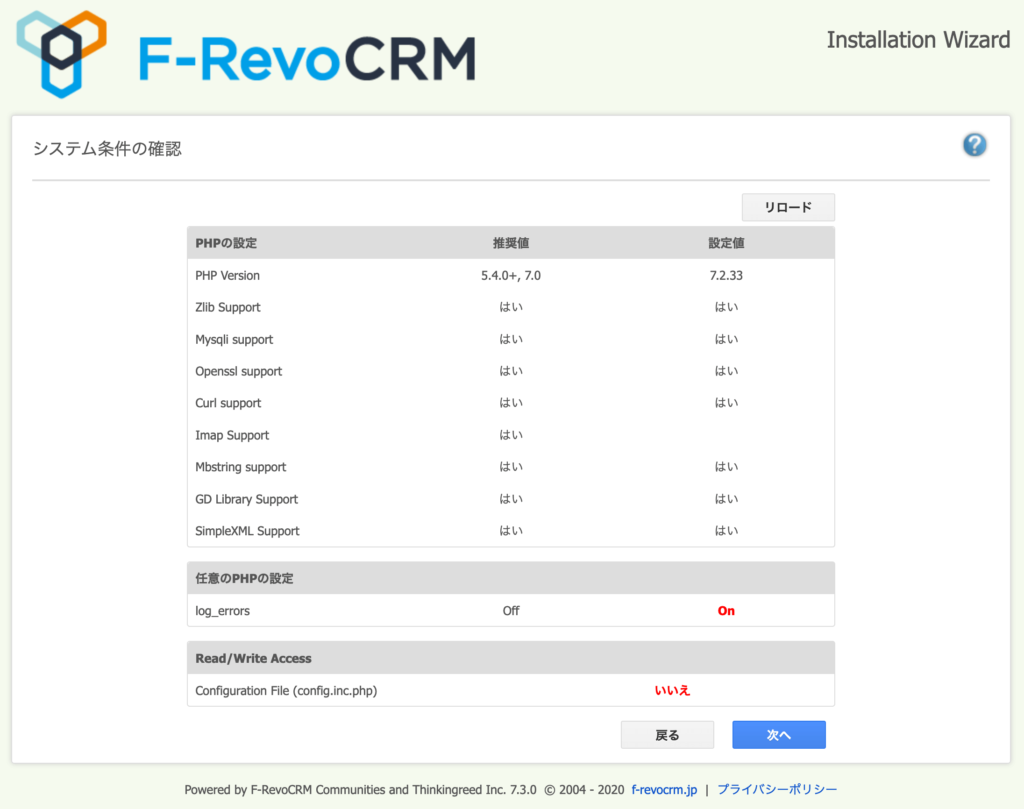Click the 推奨値 column header
The width and height of the screenshot is (1024, 809).
(x=511, y=244)
